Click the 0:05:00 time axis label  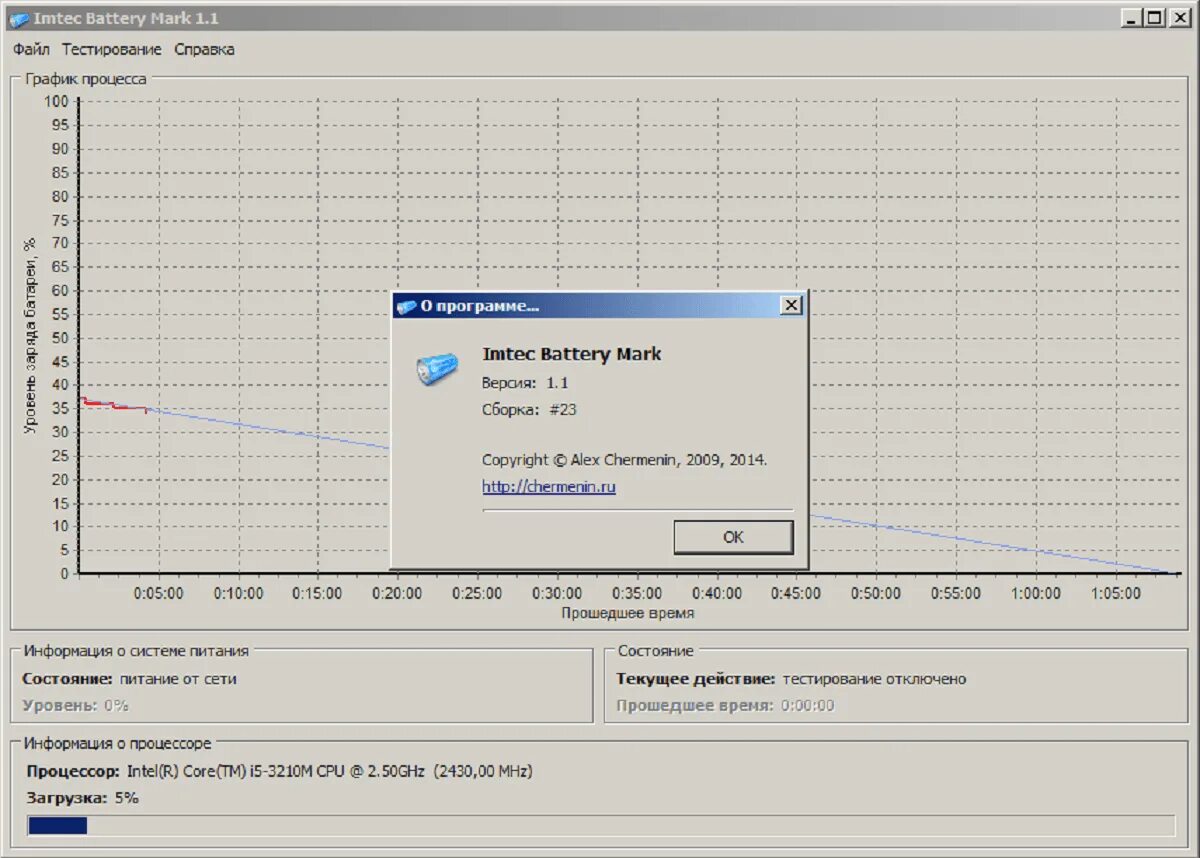158,593
